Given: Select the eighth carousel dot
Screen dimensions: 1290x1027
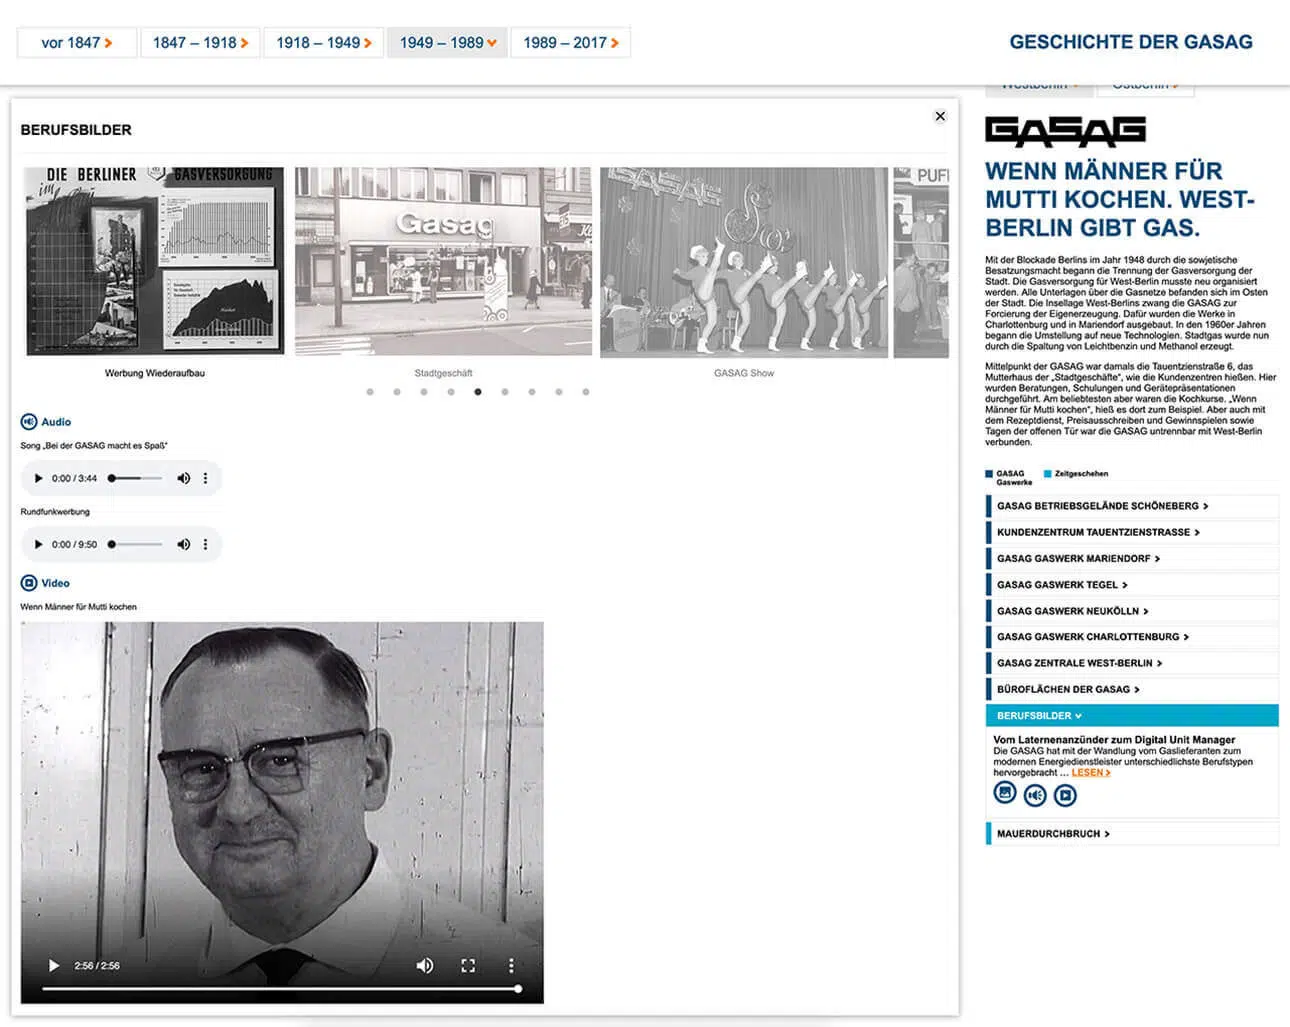Looking at the screenshot, I should [559, 392].
